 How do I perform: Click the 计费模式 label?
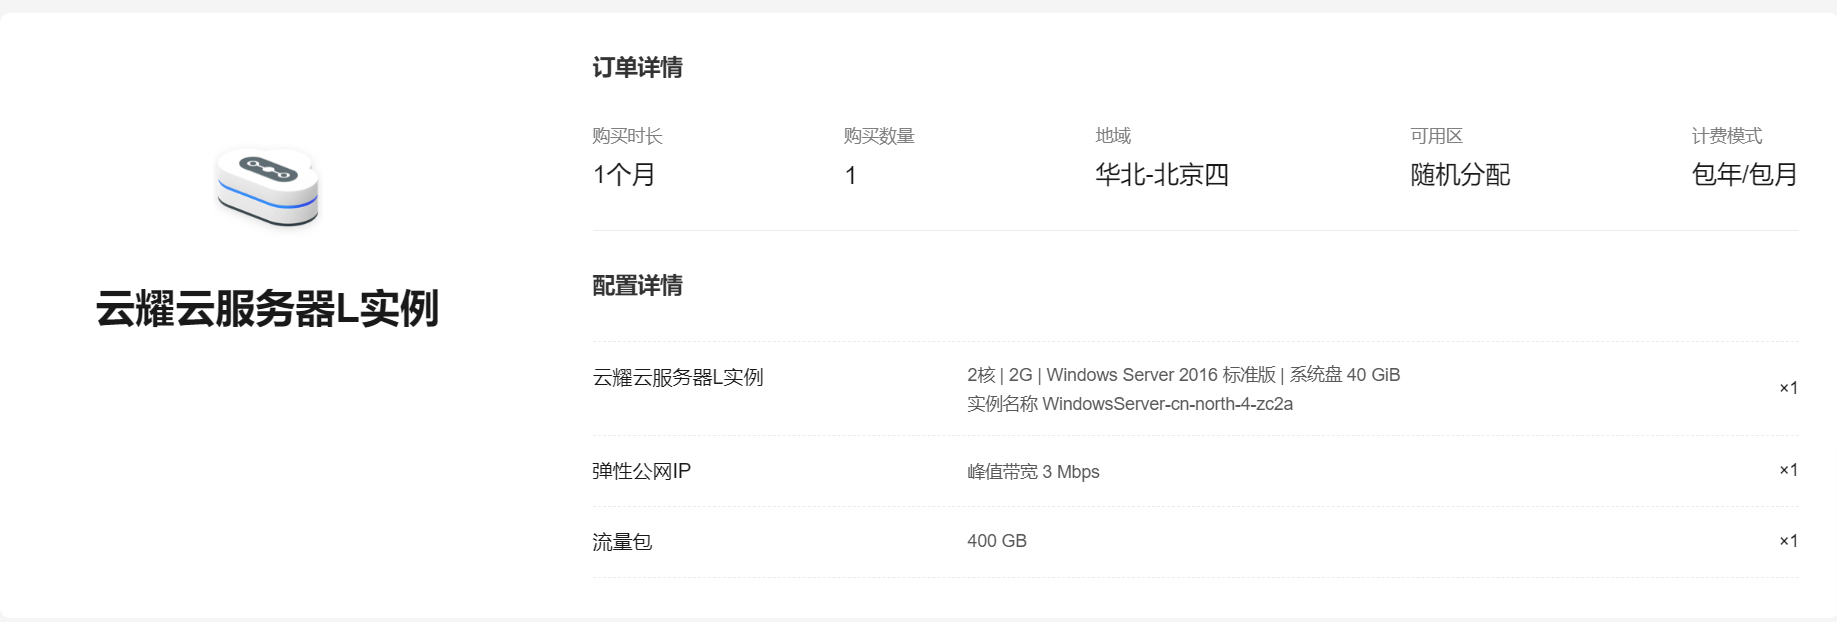[x=1727, y=136]
